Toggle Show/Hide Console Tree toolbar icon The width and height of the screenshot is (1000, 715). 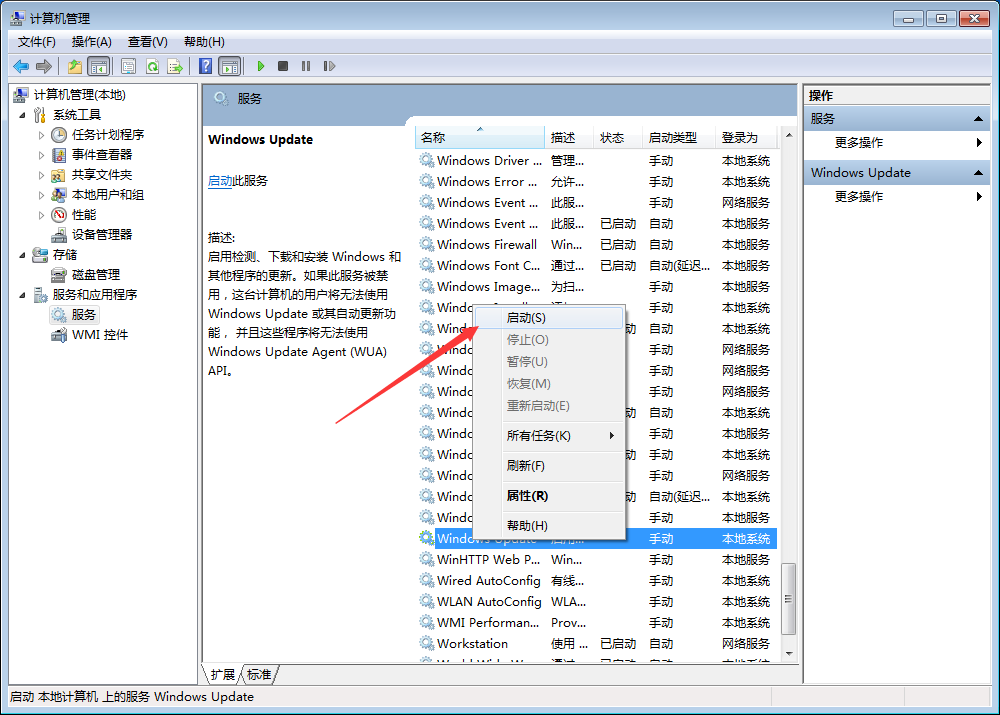[x=99, y=66]
